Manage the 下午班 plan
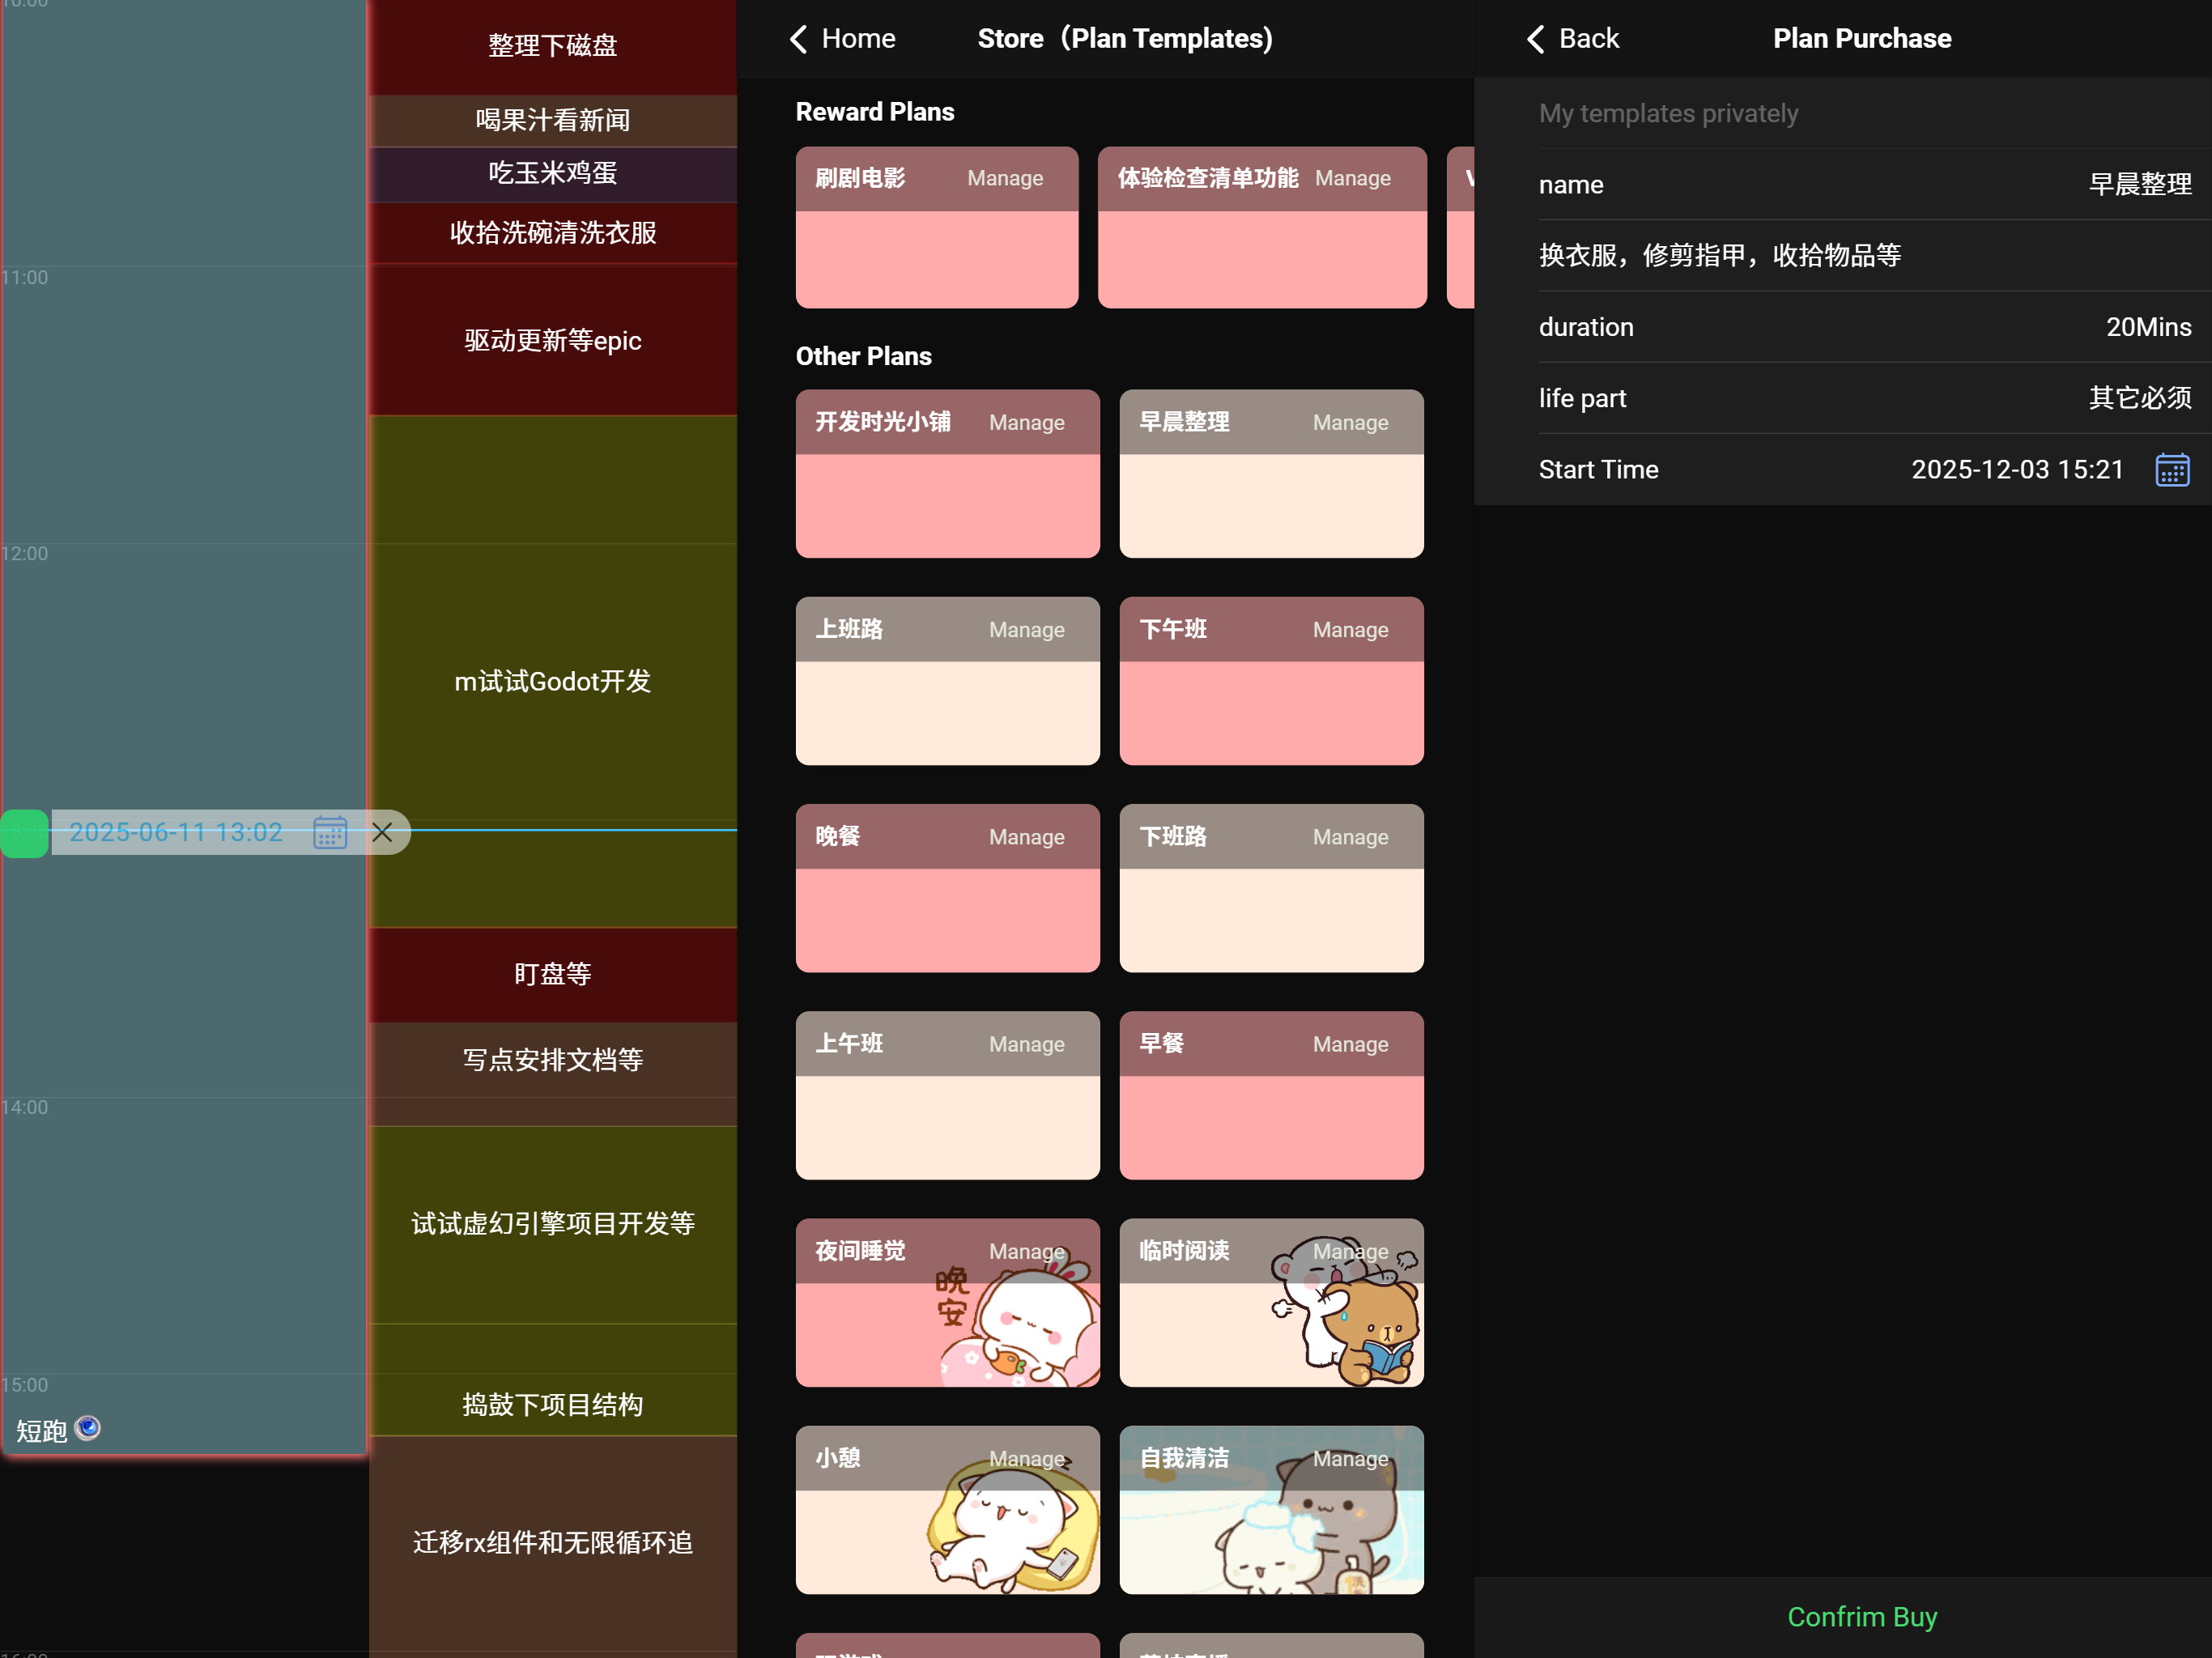The image size is (2212, 1658). point(1351,630)
